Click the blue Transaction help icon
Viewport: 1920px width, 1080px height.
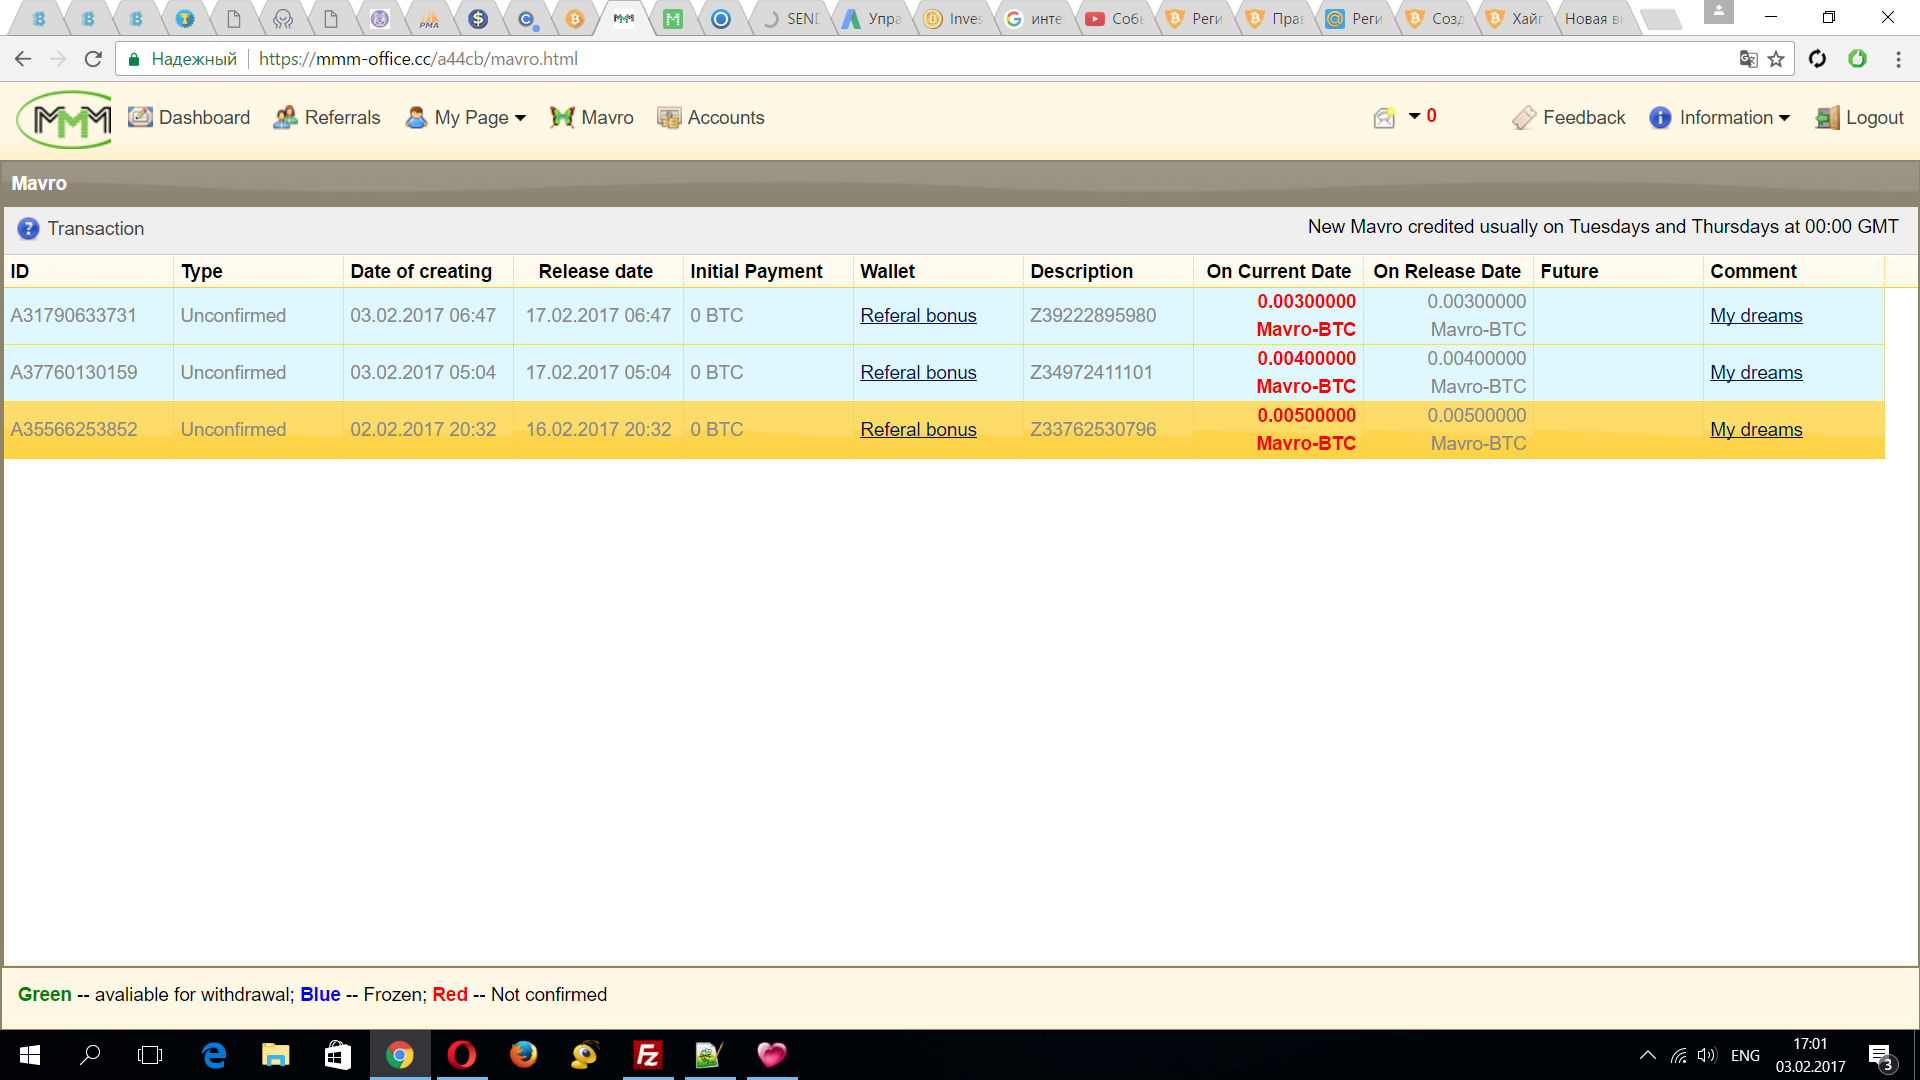28,229
